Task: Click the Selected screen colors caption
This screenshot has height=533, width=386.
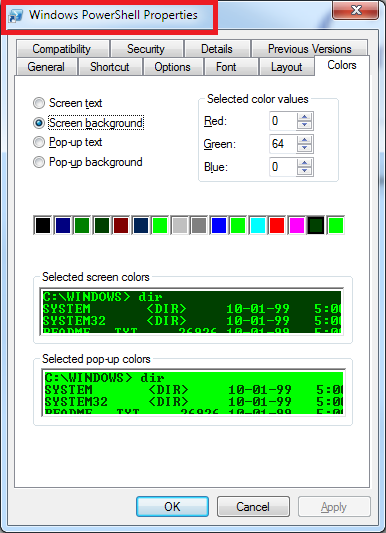Action: point(95,277)
